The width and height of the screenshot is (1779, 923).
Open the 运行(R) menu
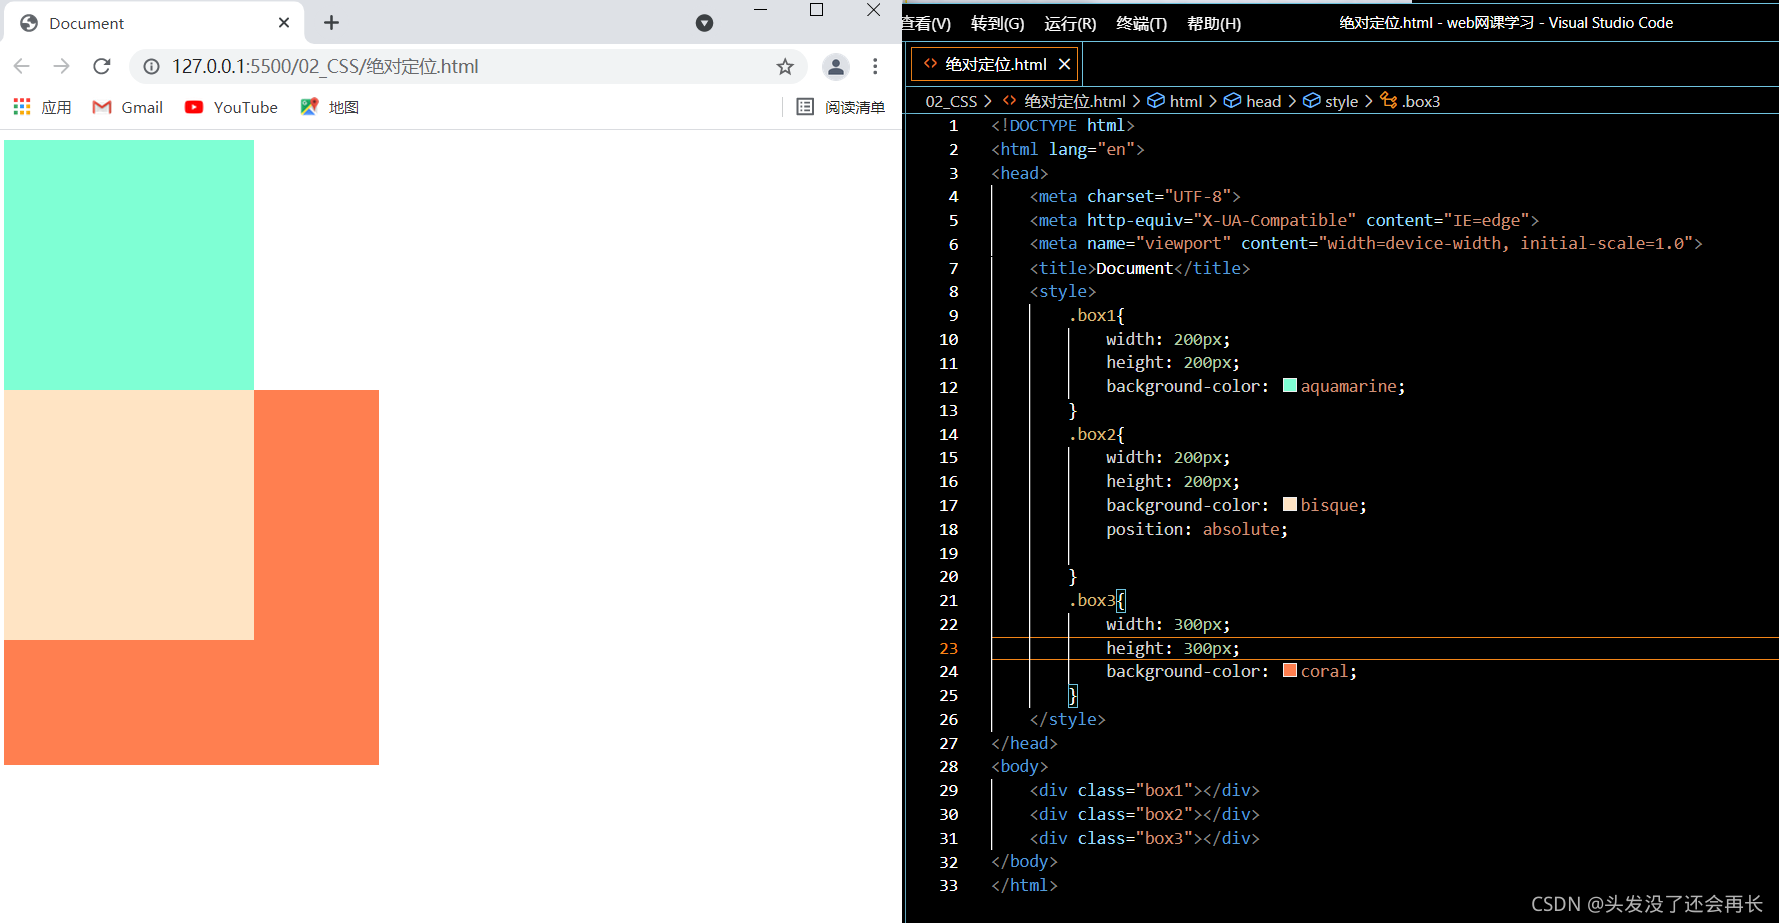(1070, 23)
